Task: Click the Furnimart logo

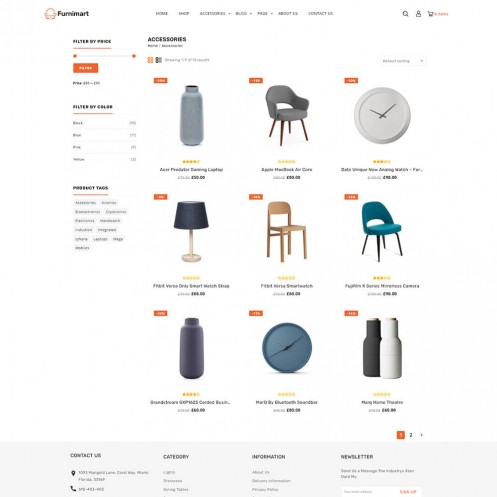Action: (67, 14)
